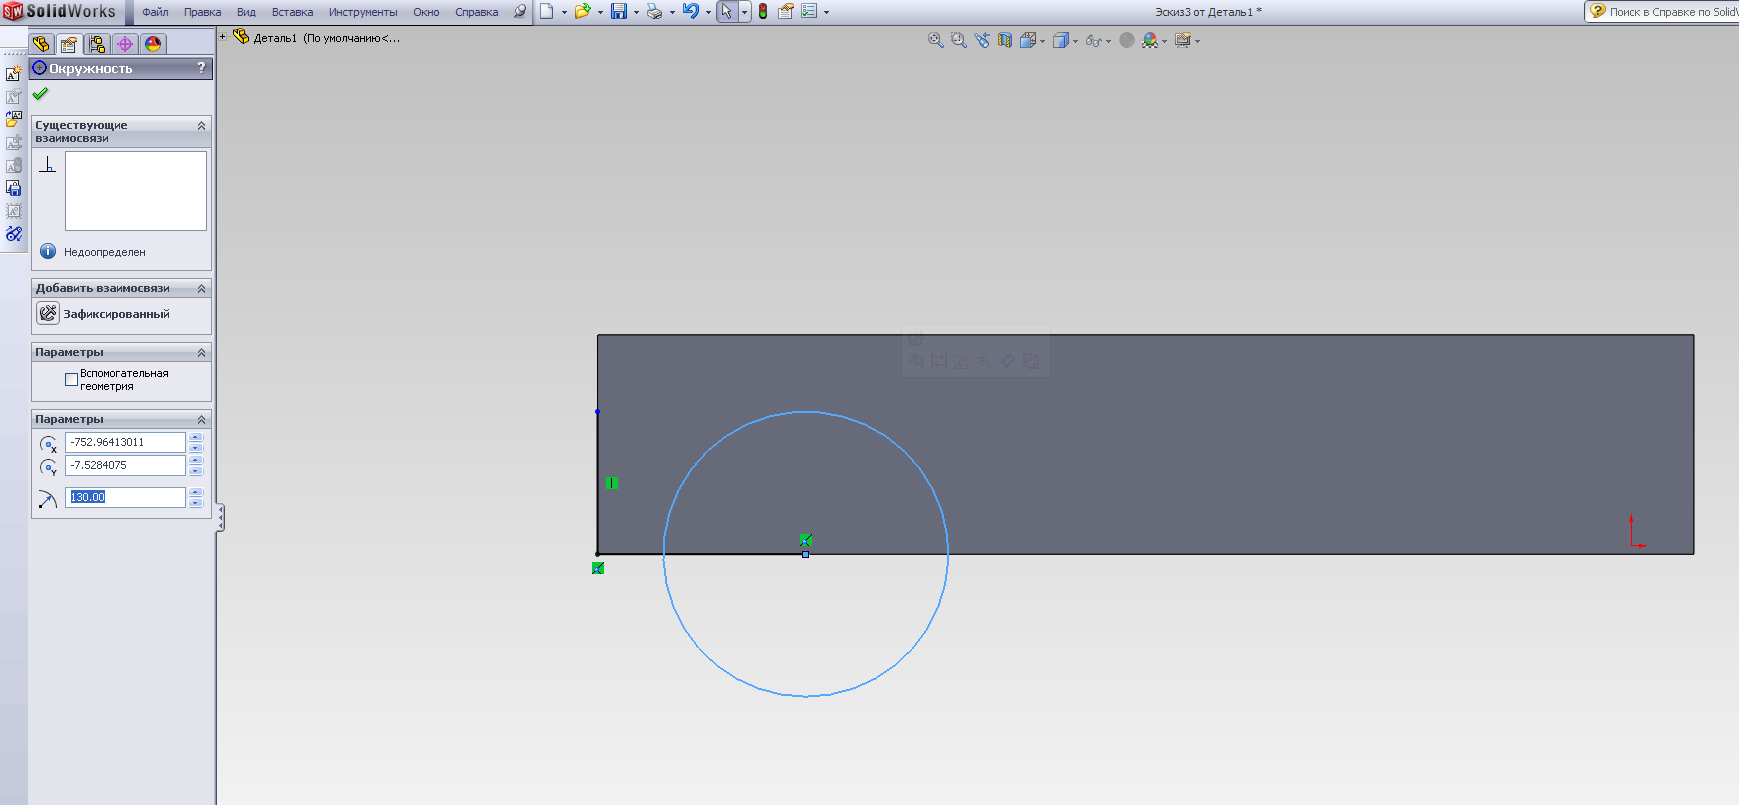Open the Print dropdown arrow
Viewport: 1739px width, 805px height.
(x=672, y=12)
